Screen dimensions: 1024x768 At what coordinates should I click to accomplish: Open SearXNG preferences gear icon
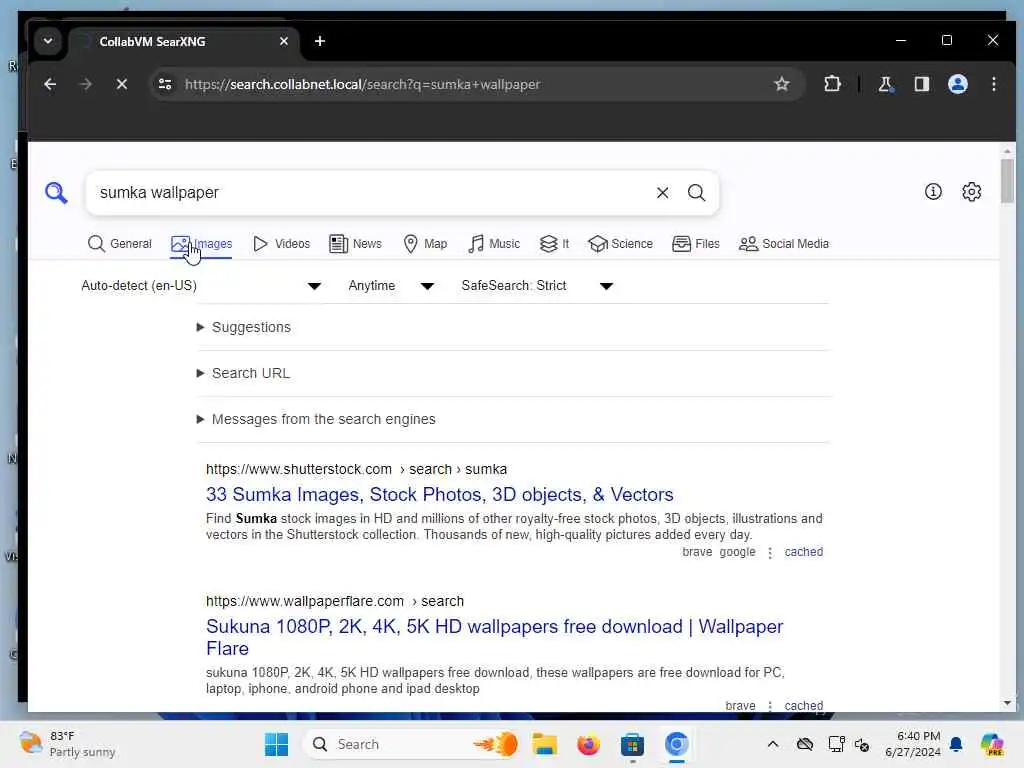click(x=972, y=192)
